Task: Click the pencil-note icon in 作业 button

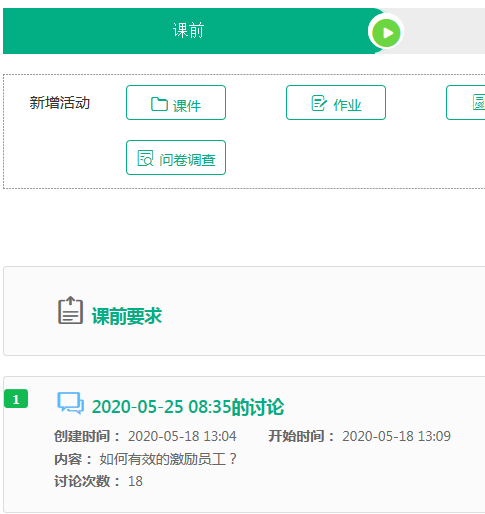Action: pos(319,103)
